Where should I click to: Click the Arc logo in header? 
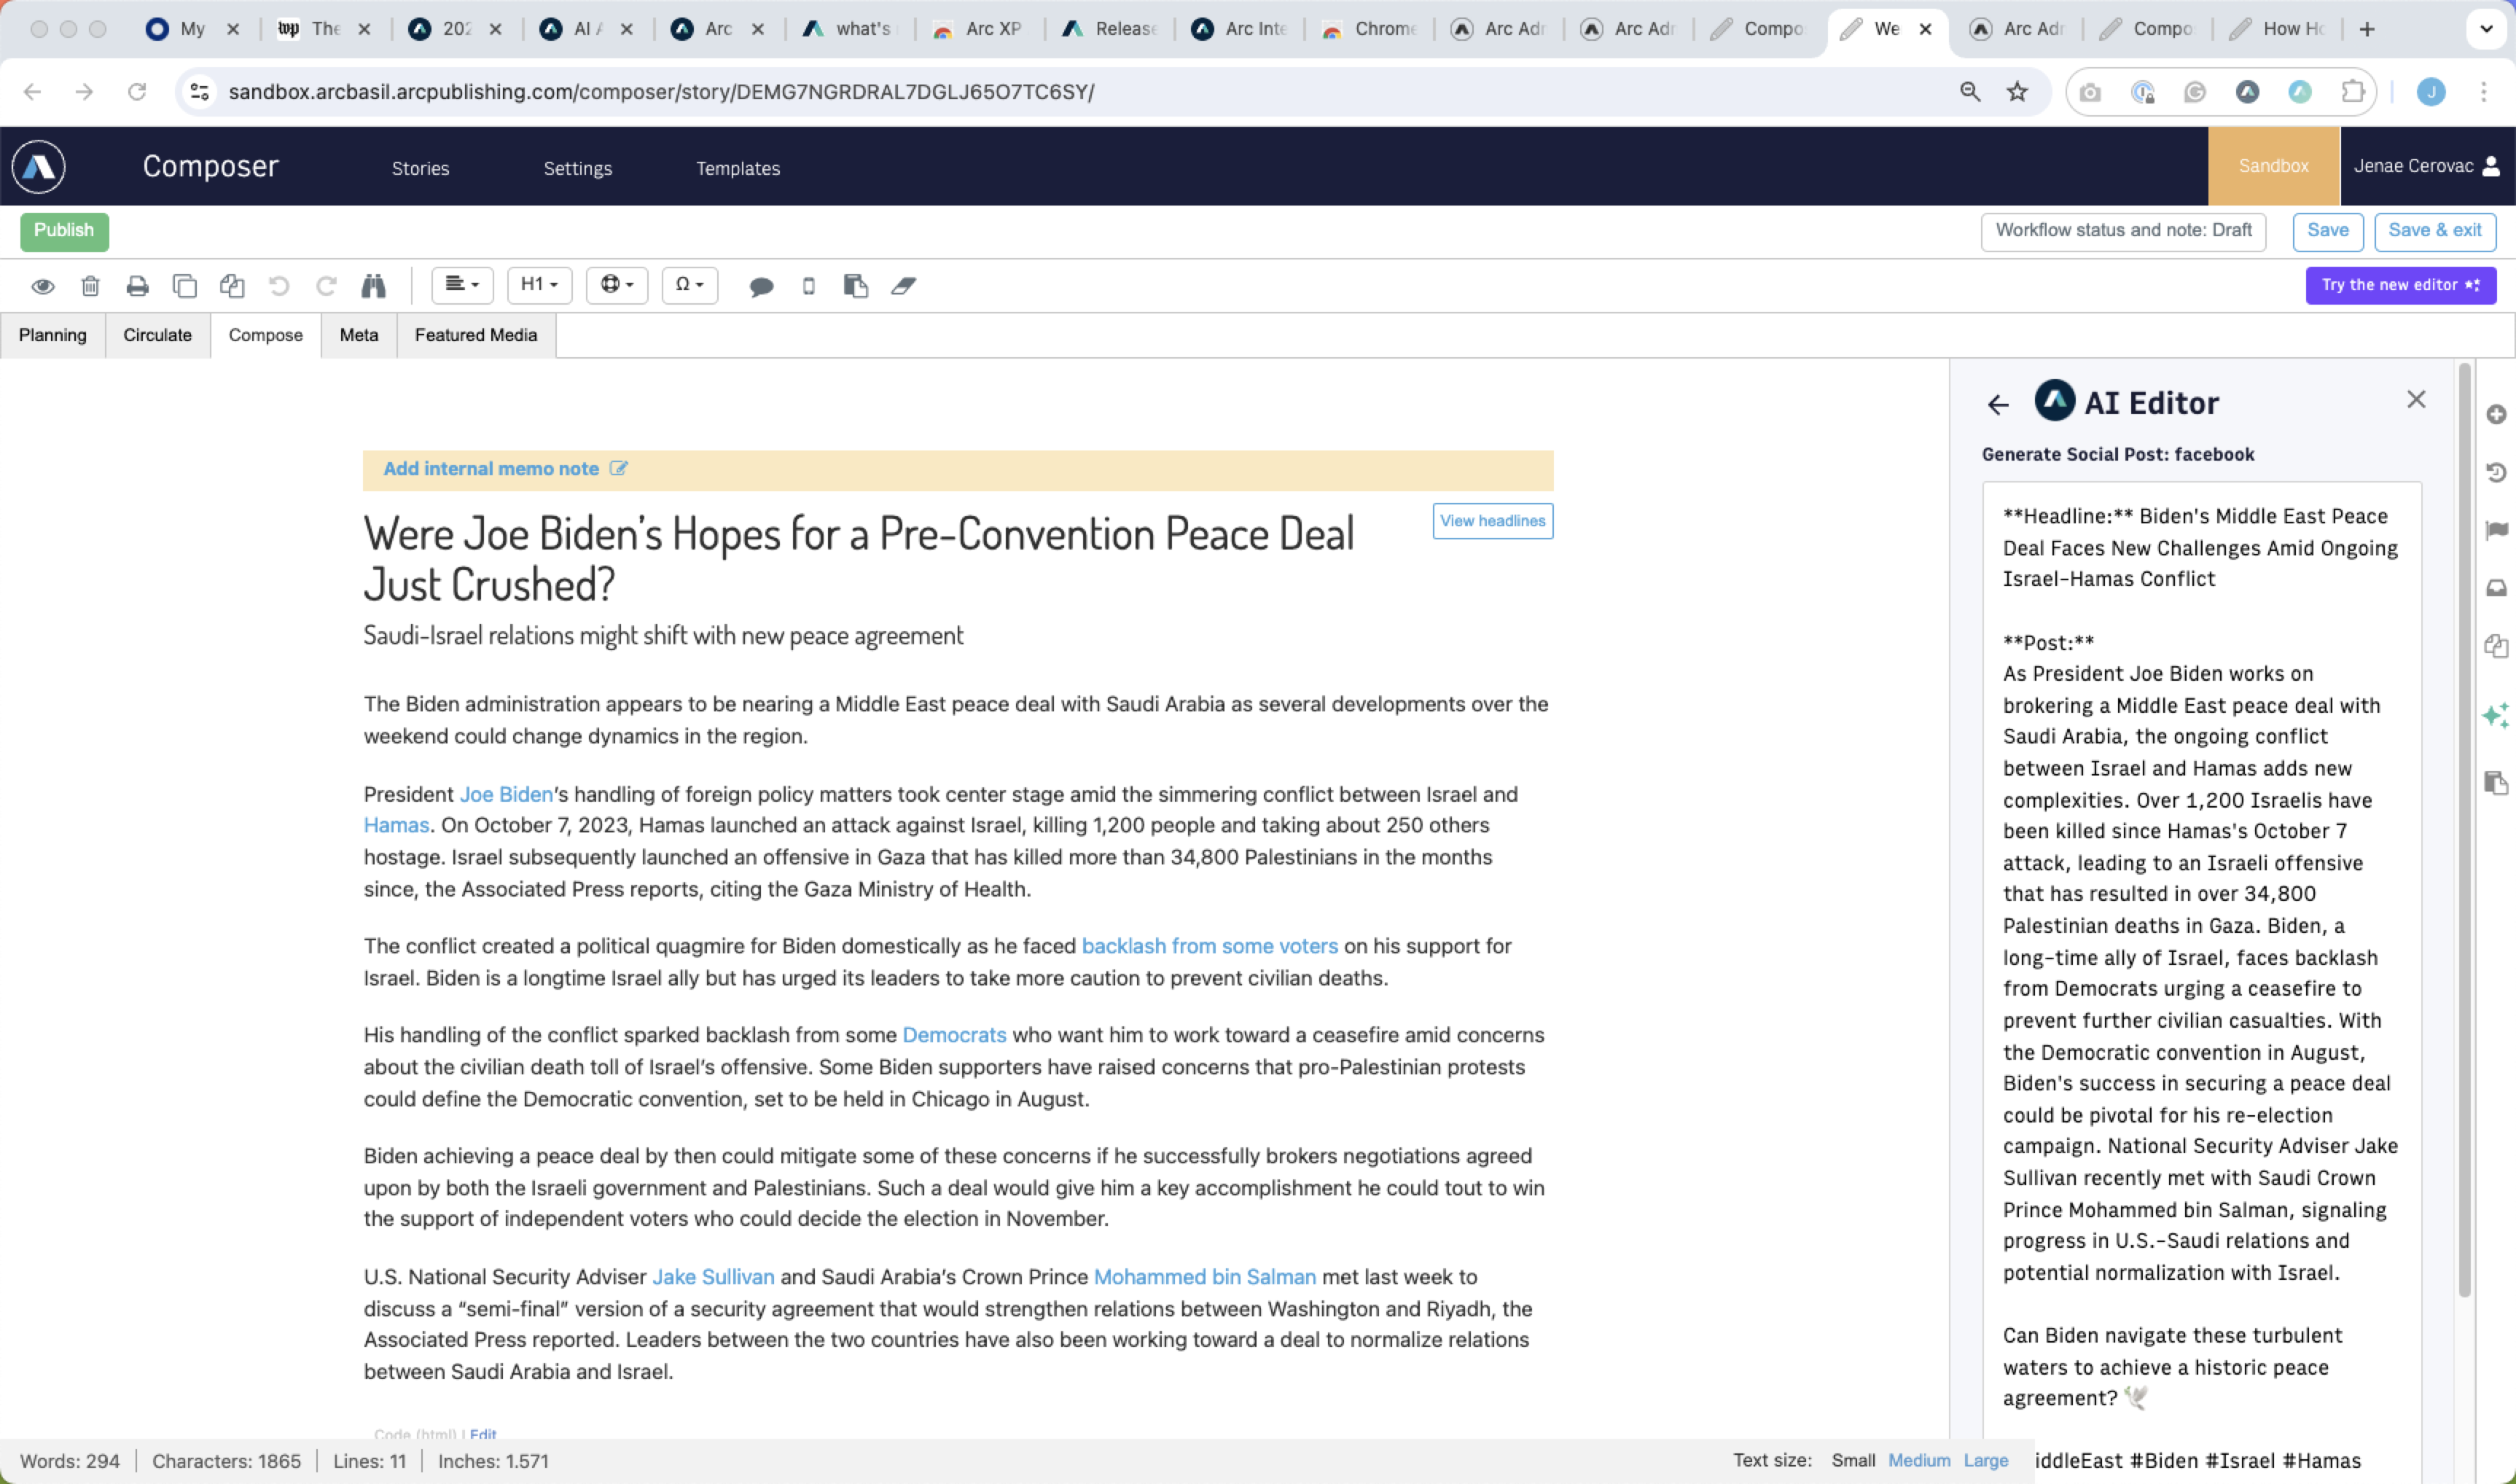(39, 166)
